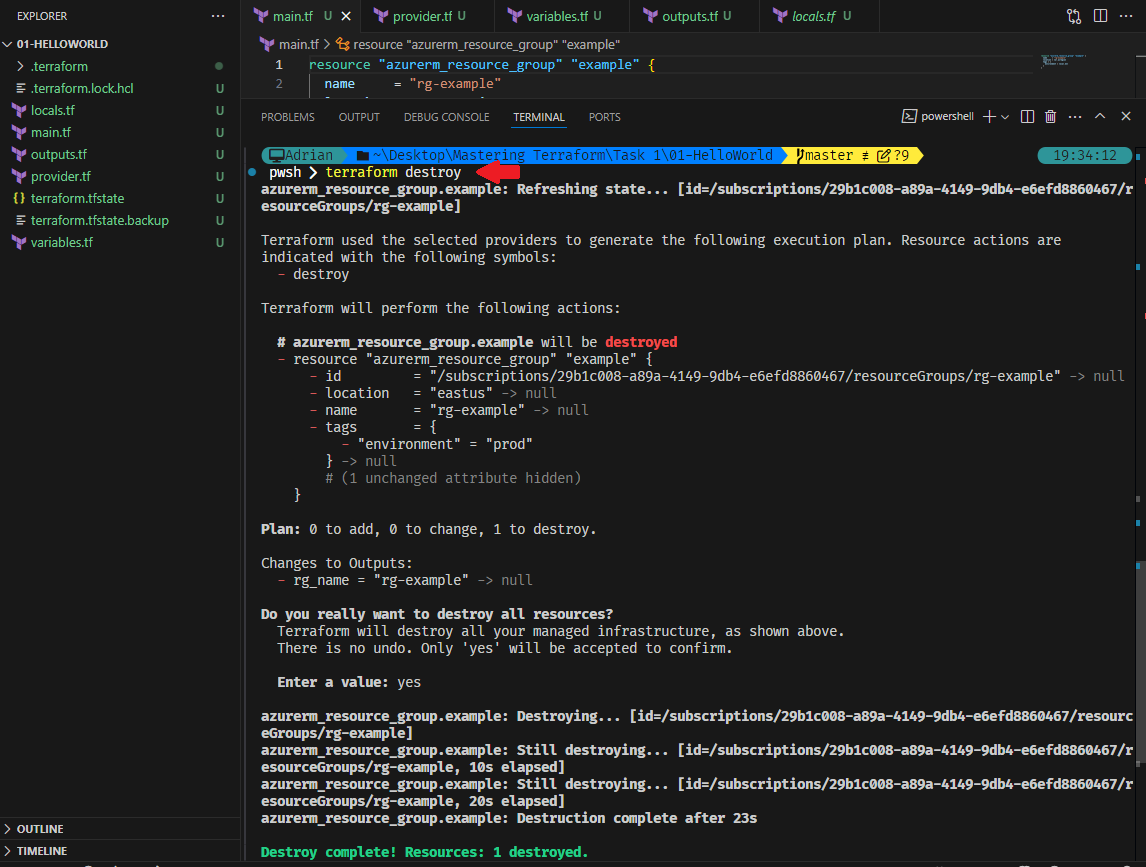
Task: Select the TERMINAL panel tab
Action: [539, 117]
